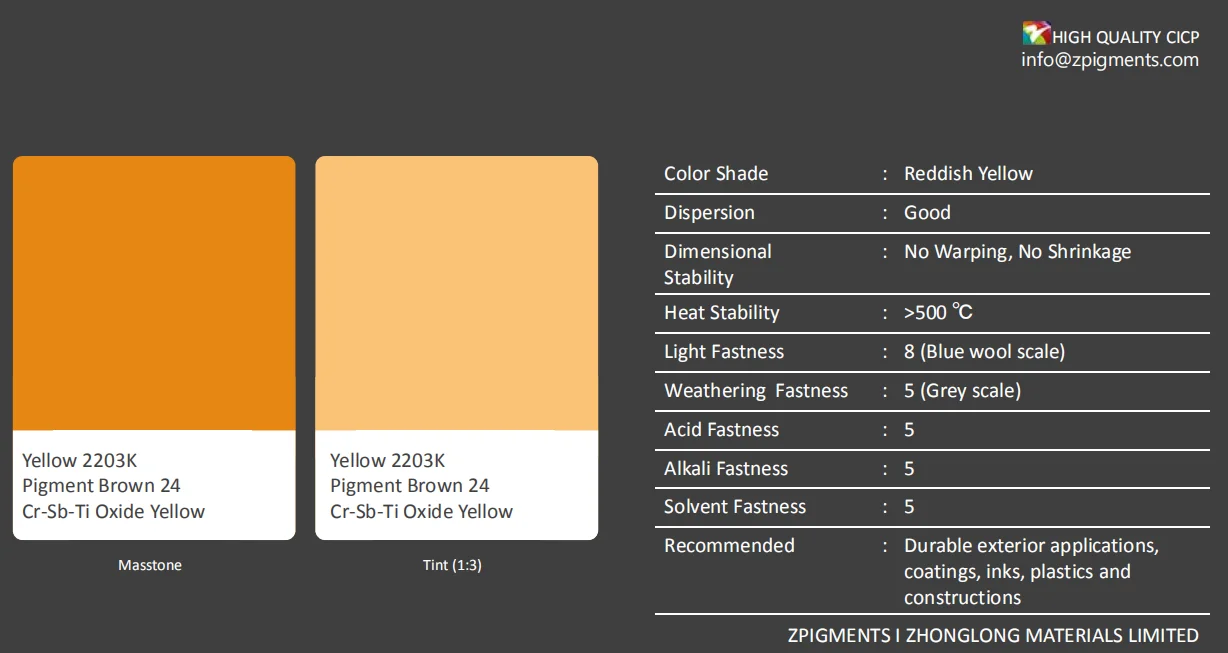Click Pigment Brown 24 text on Tint card

[410, 486]
